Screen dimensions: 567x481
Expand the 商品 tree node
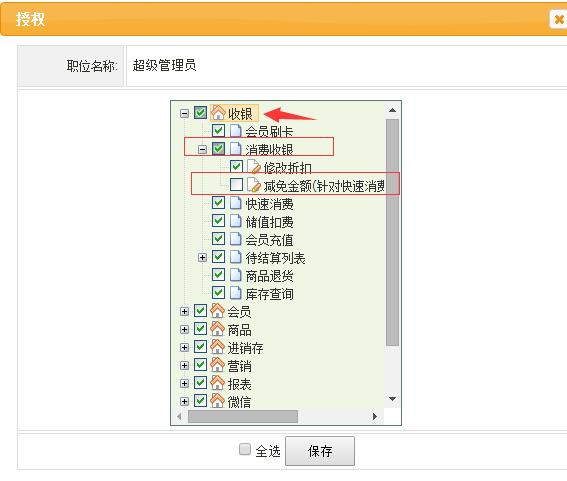point(184,329)
